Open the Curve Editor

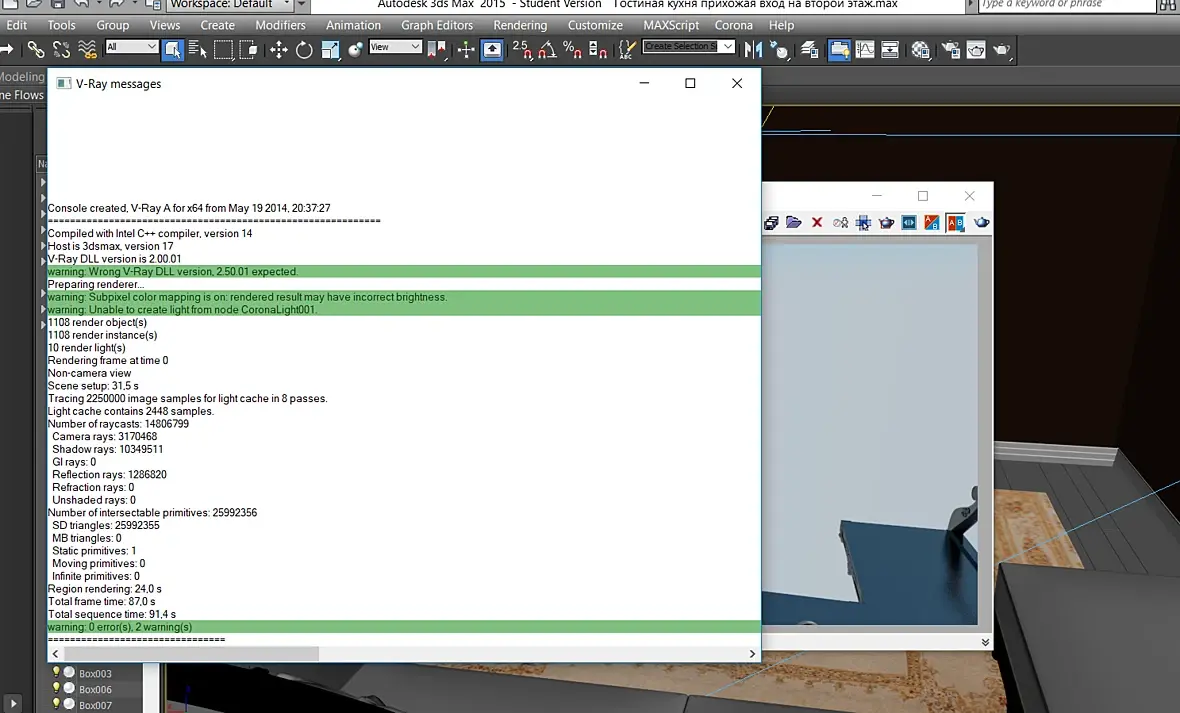click(x=865, y=50)
